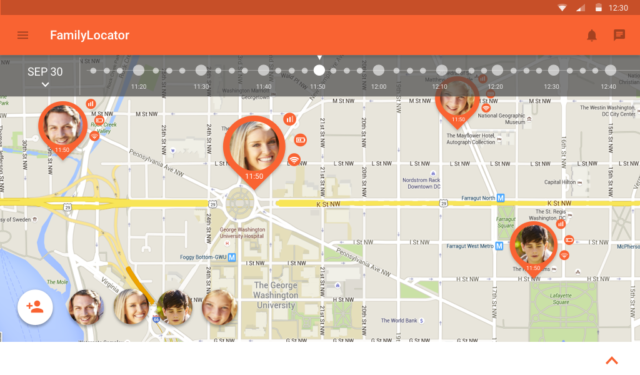
Task: Tap signal bars icon beside blonde woman's pin
Action: point(289,119)
